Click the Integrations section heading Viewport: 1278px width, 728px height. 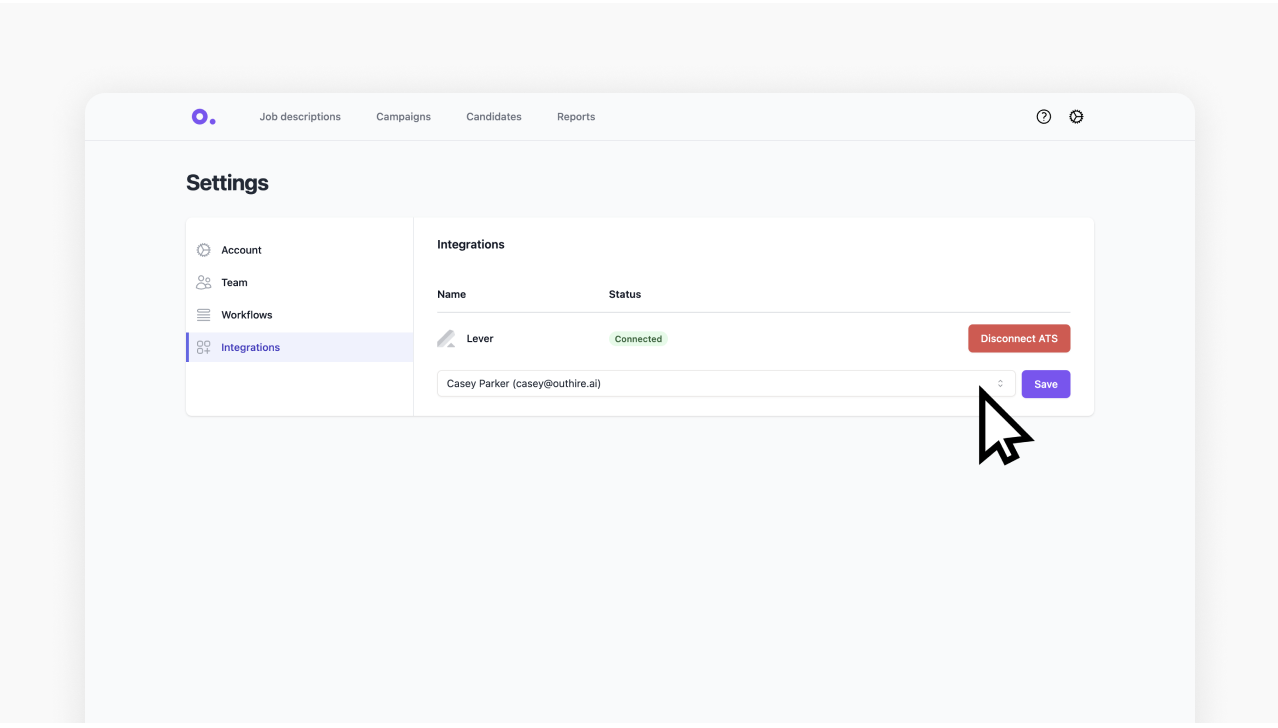pyautogui.click(x=471, y=244)
